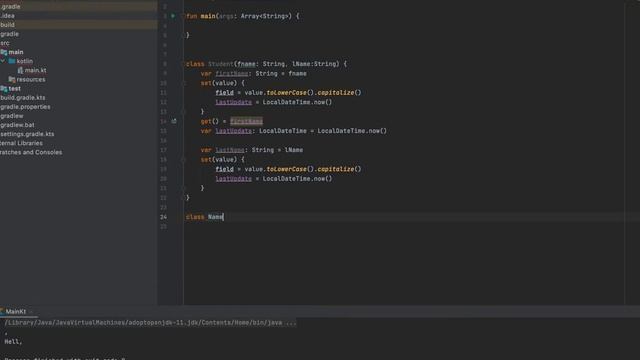The image size is (640, 360).
Task: Close the MainKt run tab
Action: pyautogui.click(x=31, y=312)
